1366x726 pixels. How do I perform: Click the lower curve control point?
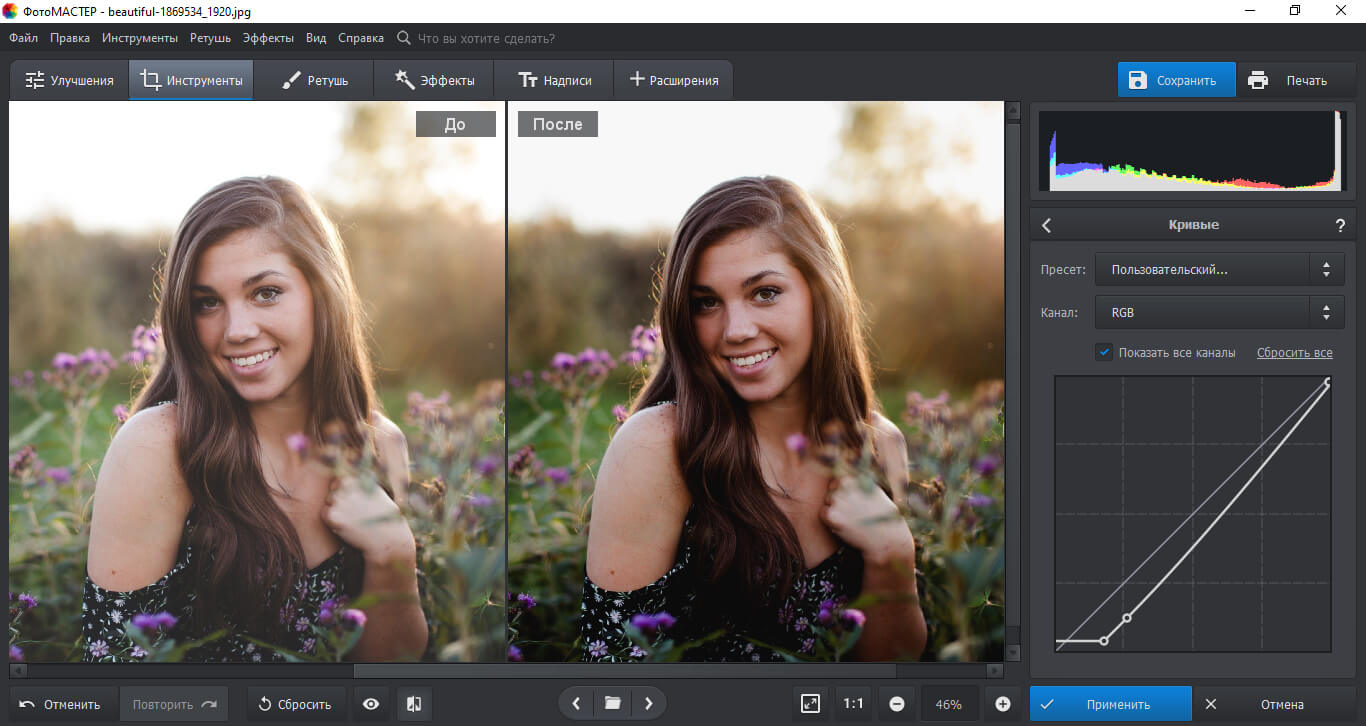[x=1104, y=640]
